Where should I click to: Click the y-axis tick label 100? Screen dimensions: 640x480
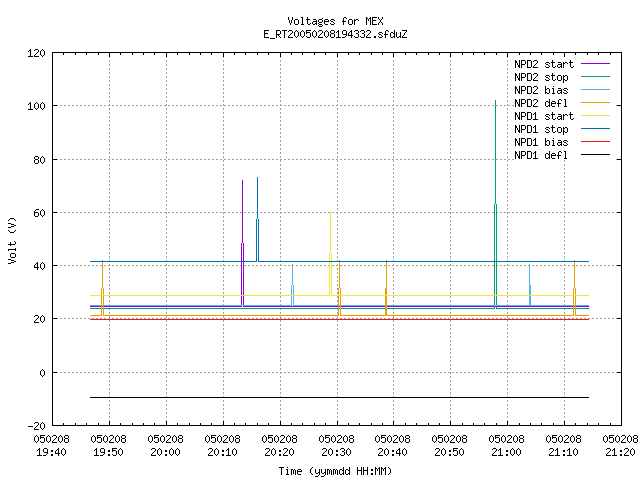coord(36,106)
